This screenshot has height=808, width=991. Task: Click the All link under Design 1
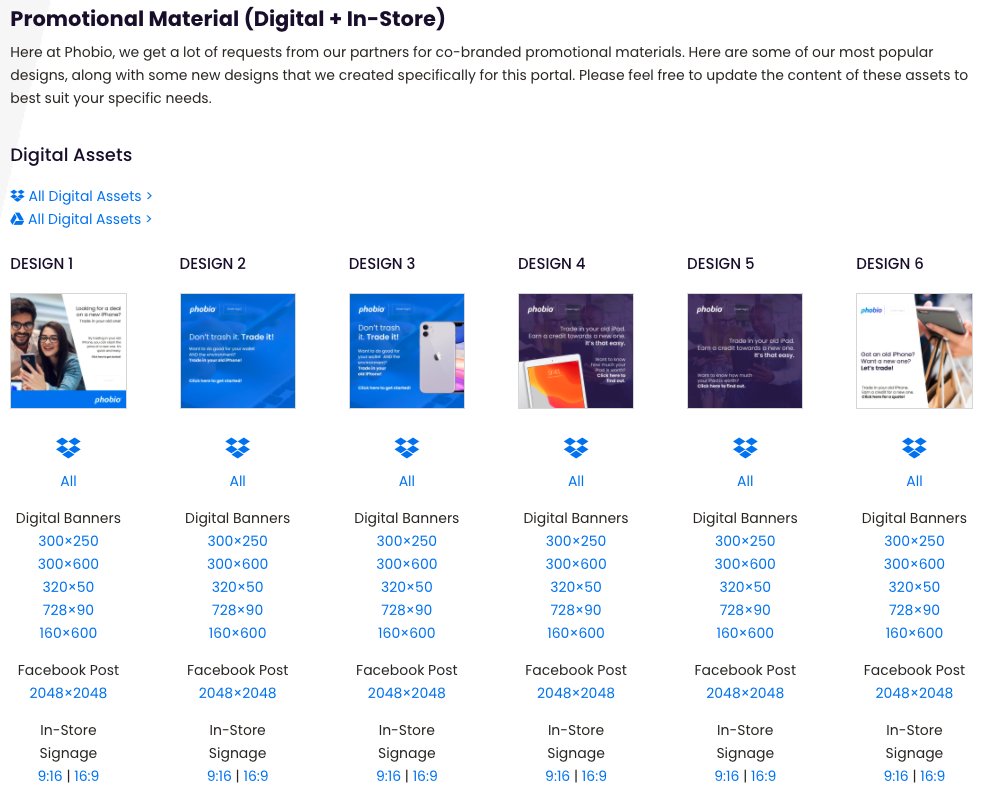pos(68,481)
